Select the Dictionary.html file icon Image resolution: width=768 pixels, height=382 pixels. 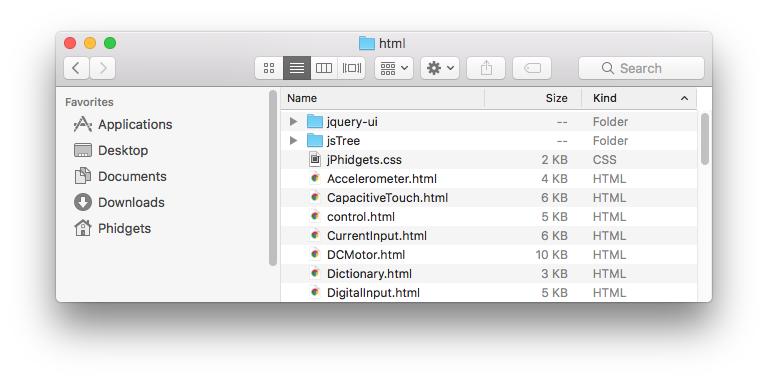click(315, 273)
